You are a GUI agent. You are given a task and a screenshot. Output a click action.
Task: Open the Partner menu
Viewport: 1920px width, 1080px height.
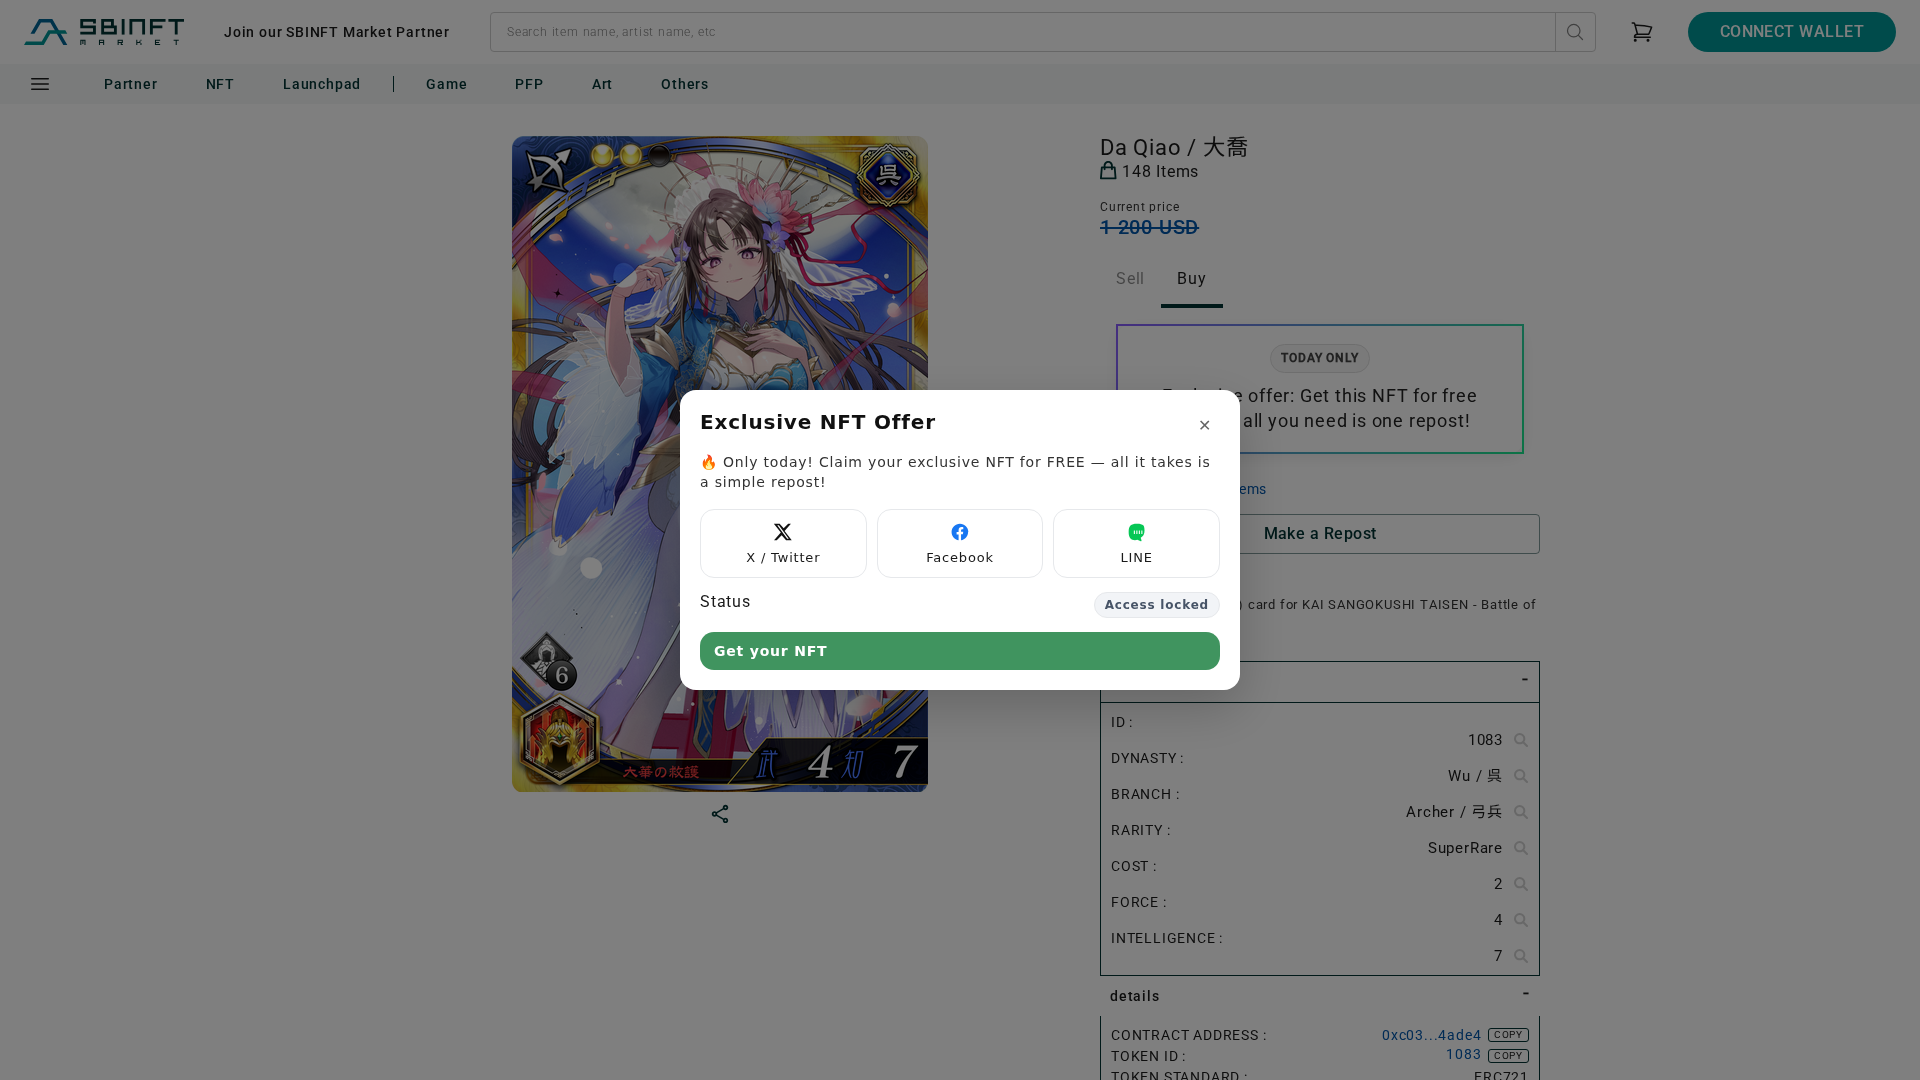click(x=131, y=85)
